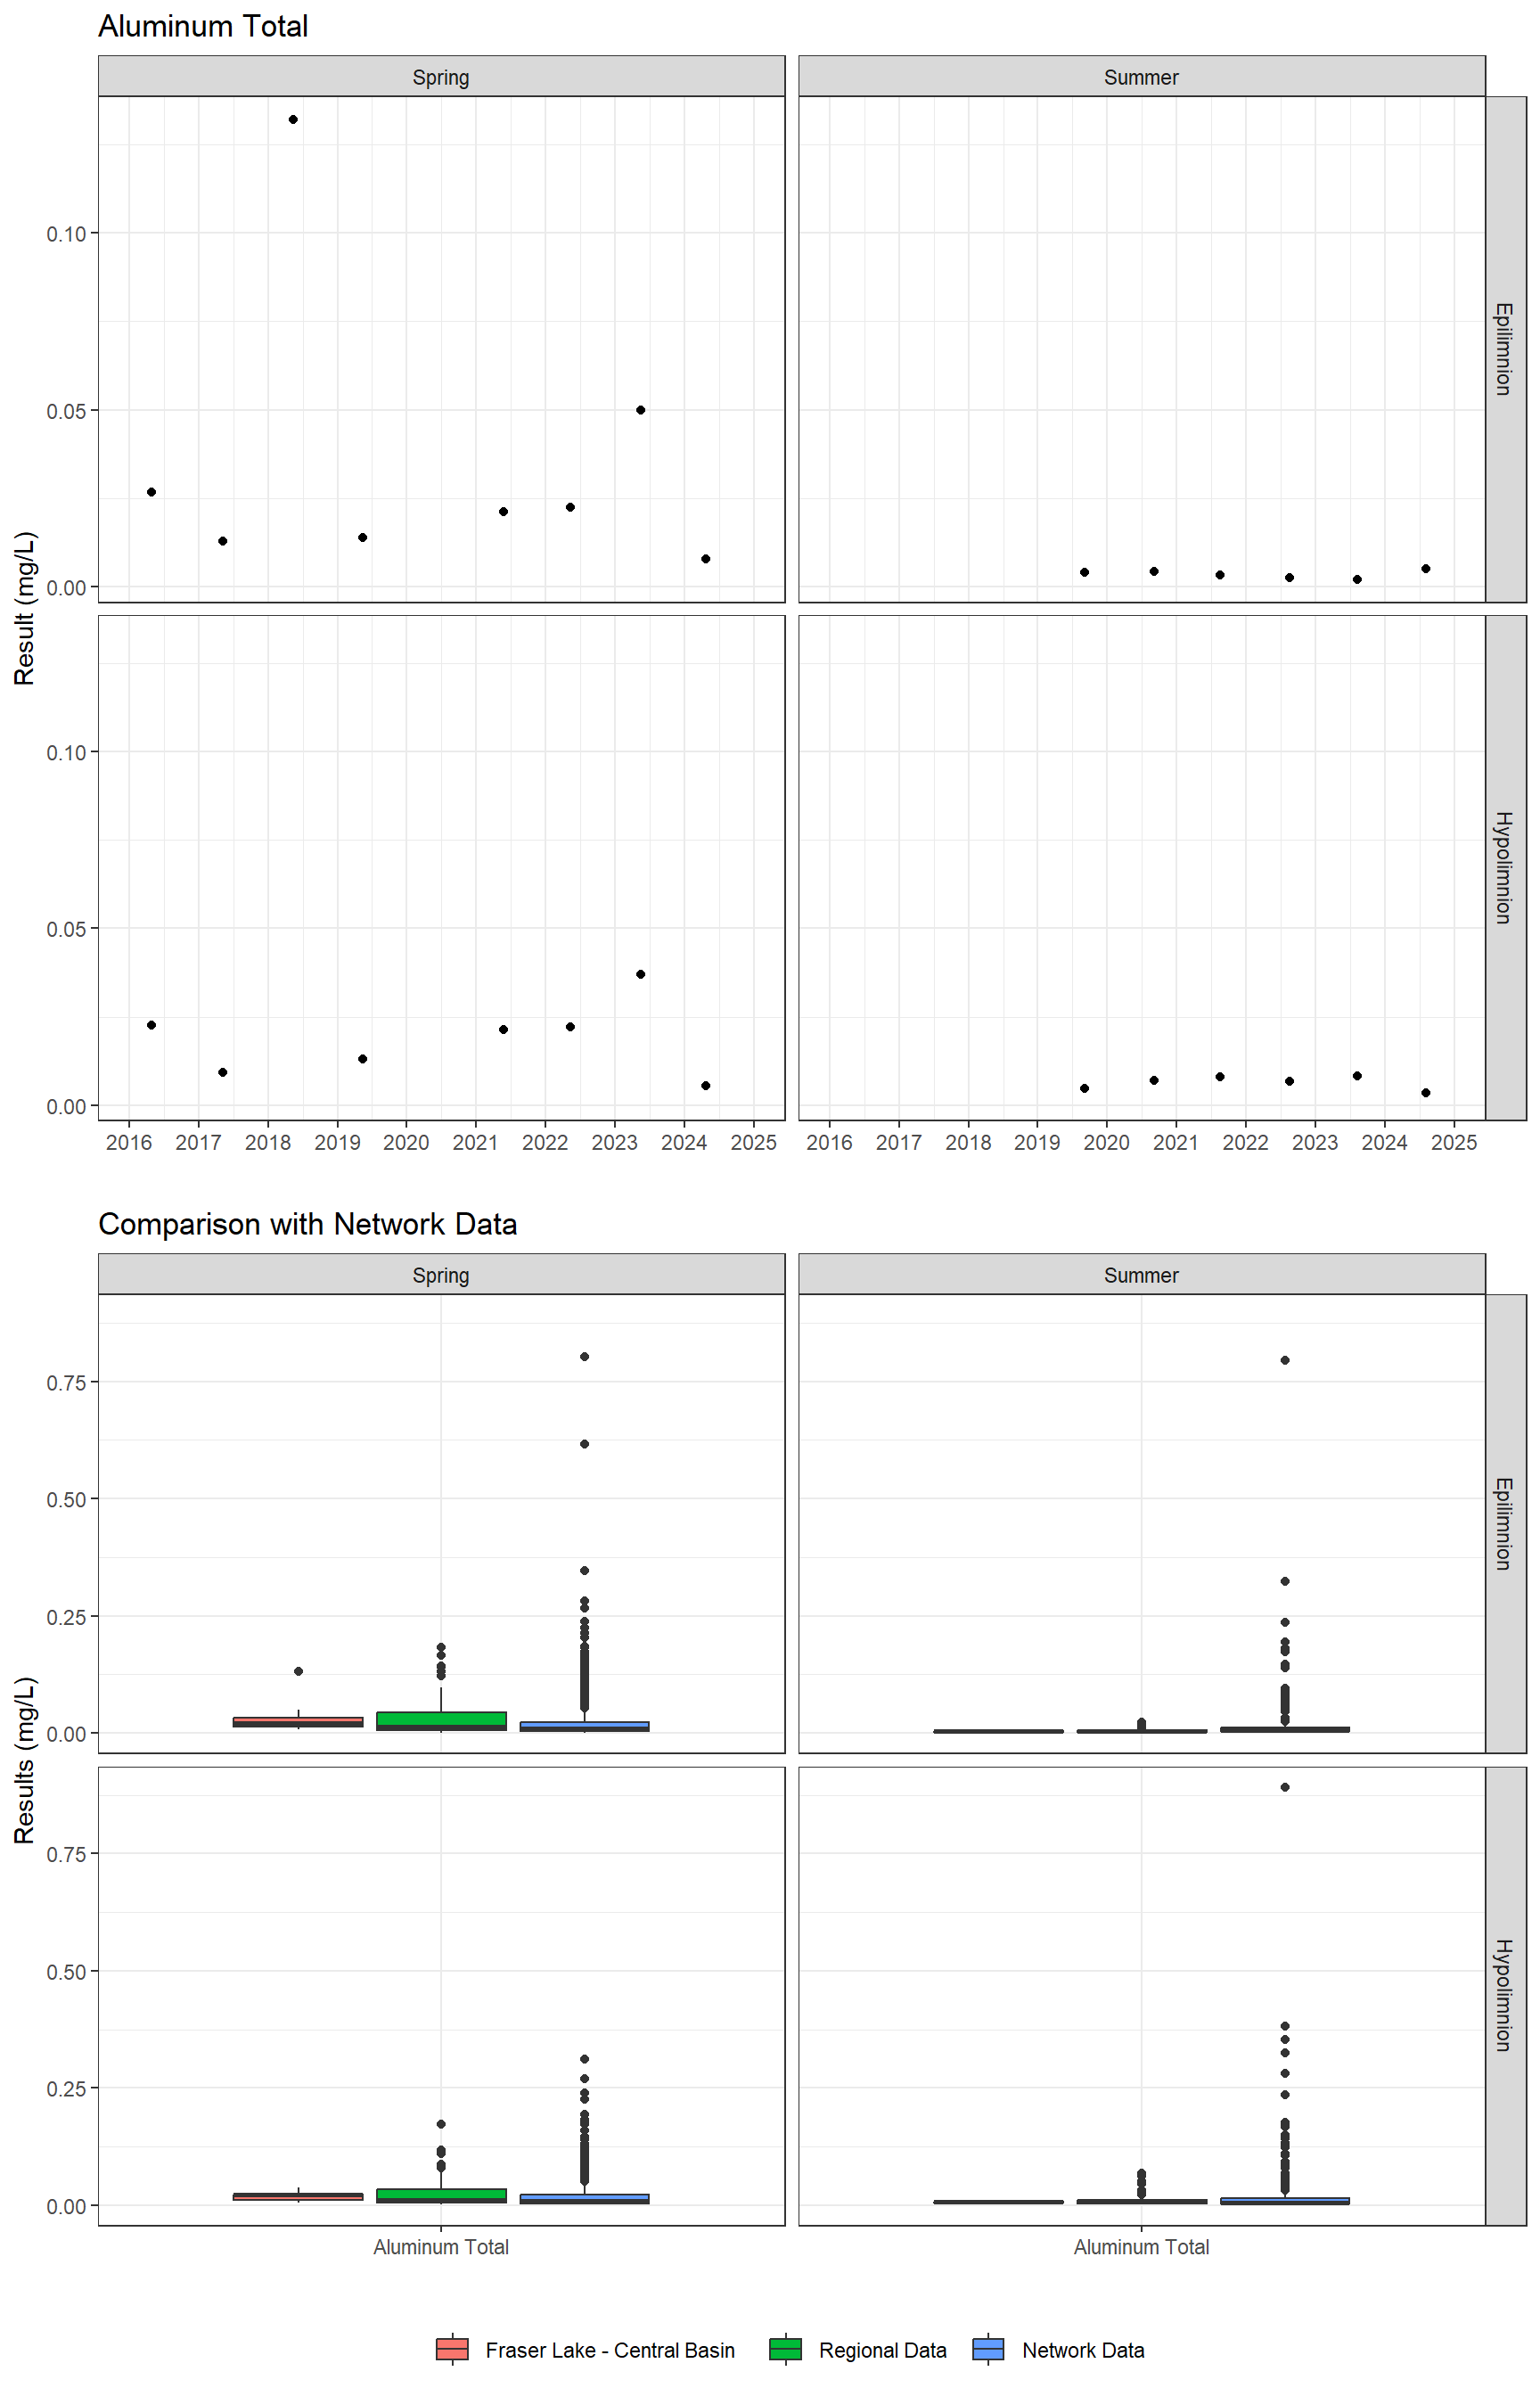Screen dimensions: 1540x2396
Task: Select the 'Network Data' legend label
Action: point(1083,2350)
